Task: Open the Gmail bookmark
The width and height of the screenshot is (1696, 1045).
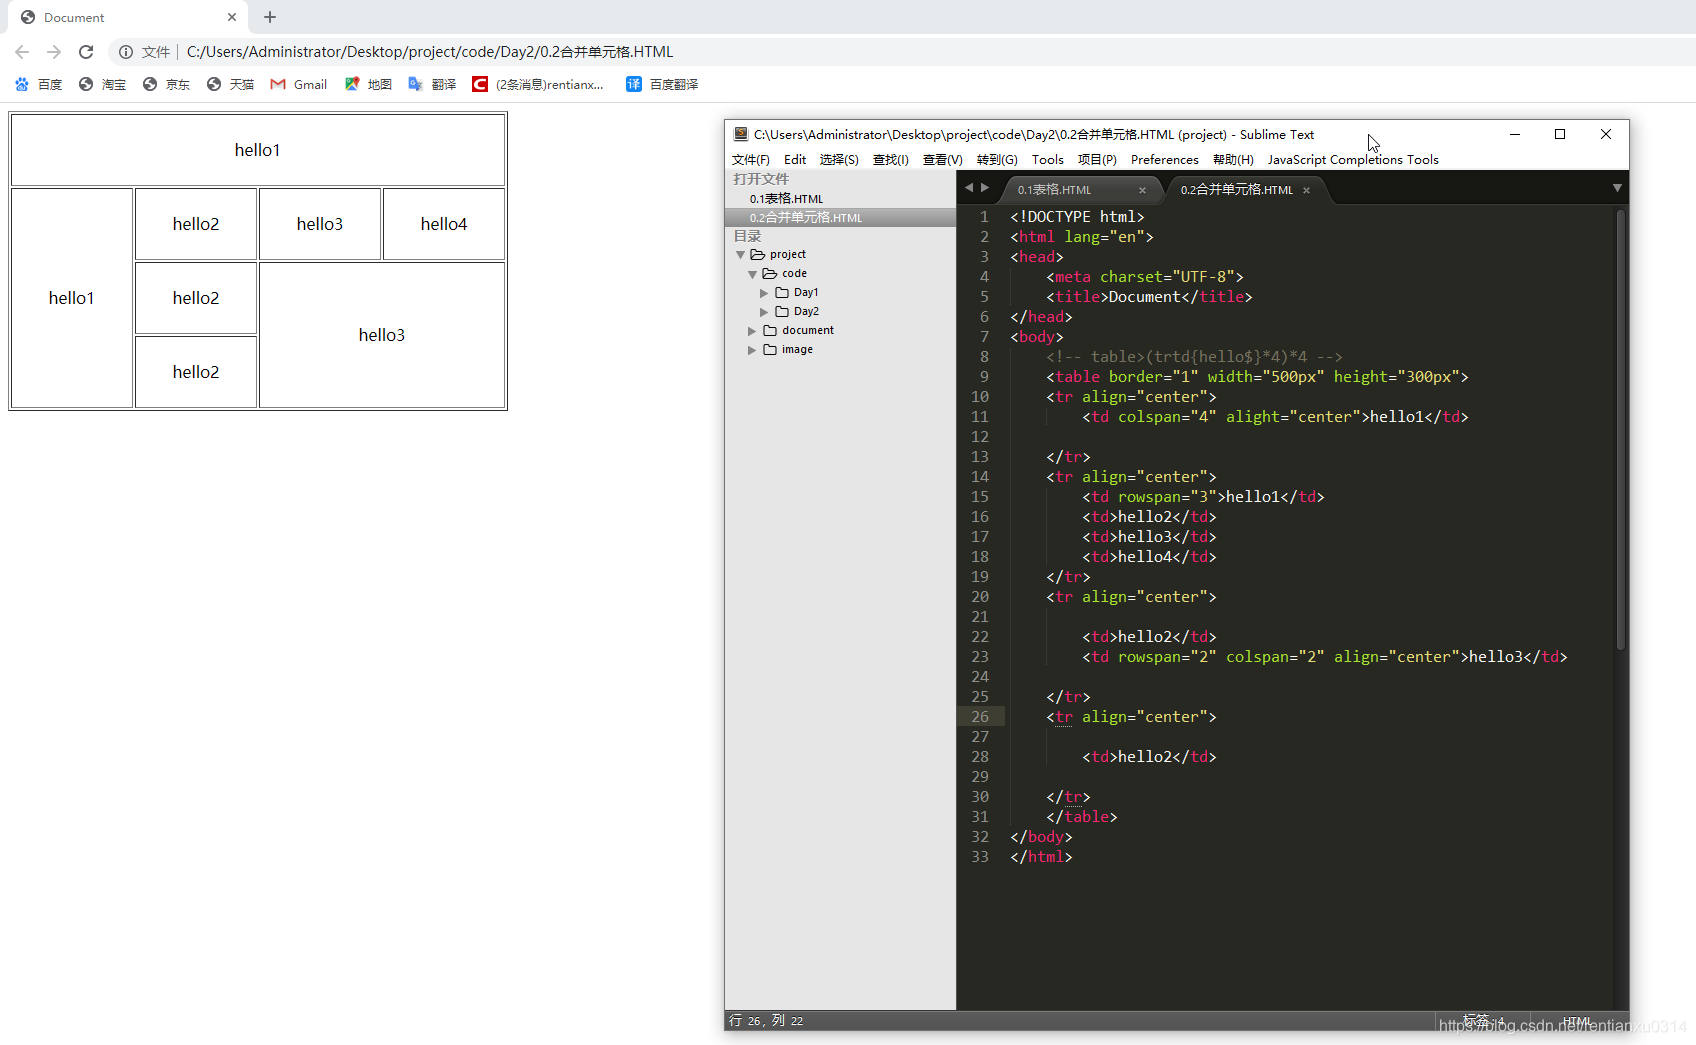Action: tap(299, 84)
